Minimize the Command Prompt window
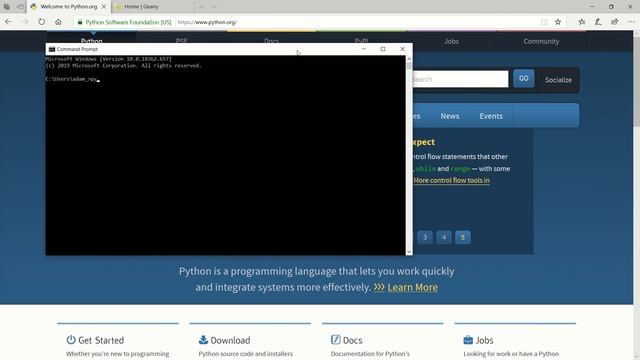Image resolution: width=640 pixels, height=360 pixels. tap(363, 49)
